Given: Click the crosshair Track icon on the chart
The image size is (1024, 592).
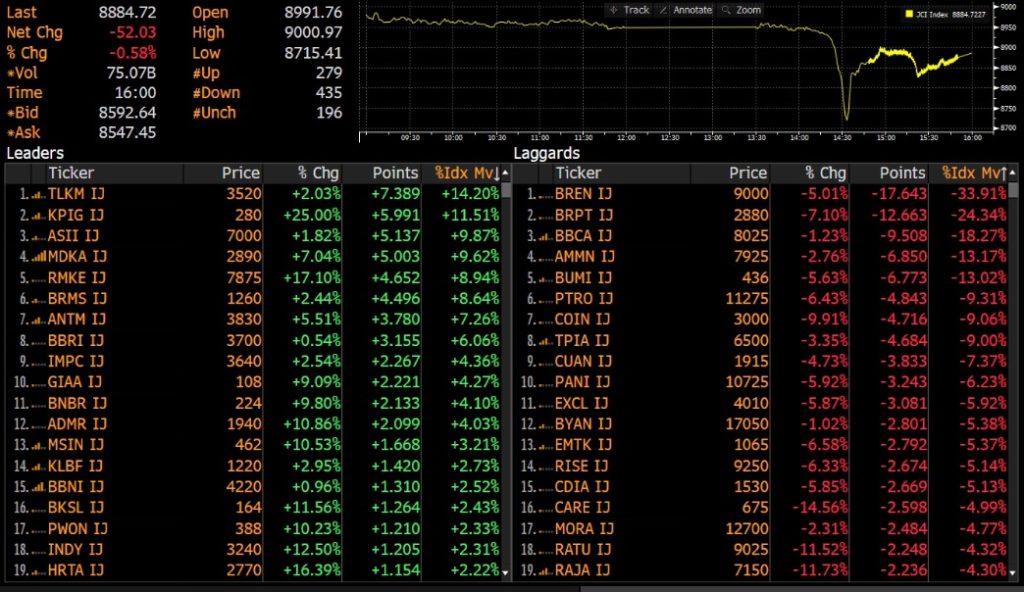Looking at the screenshot, I should (x=614, y=10).
